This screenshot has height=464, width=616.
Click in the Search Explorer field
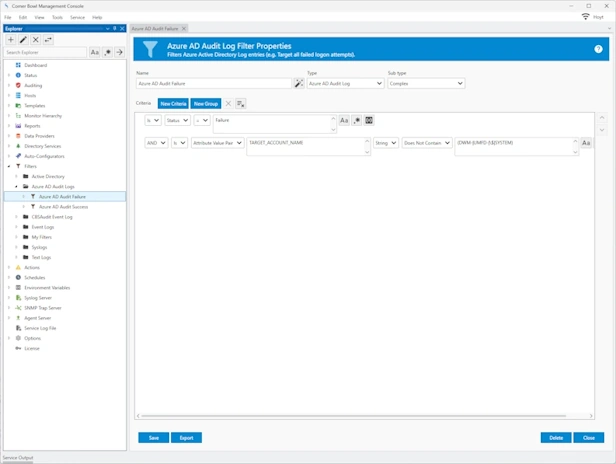(46, 52)
